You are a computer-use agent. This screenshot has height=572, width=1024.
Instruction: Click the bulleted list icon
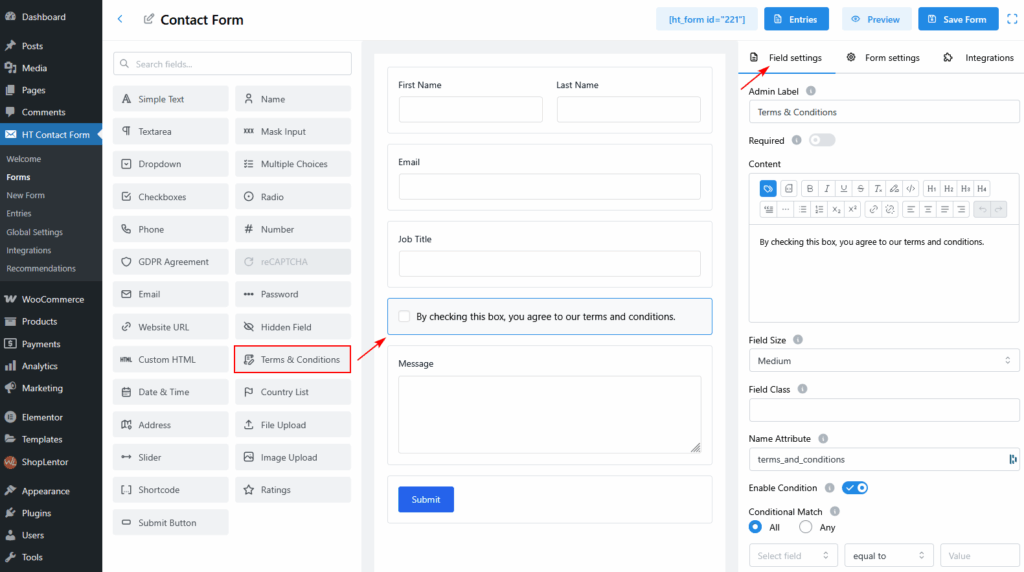point(802,209)
